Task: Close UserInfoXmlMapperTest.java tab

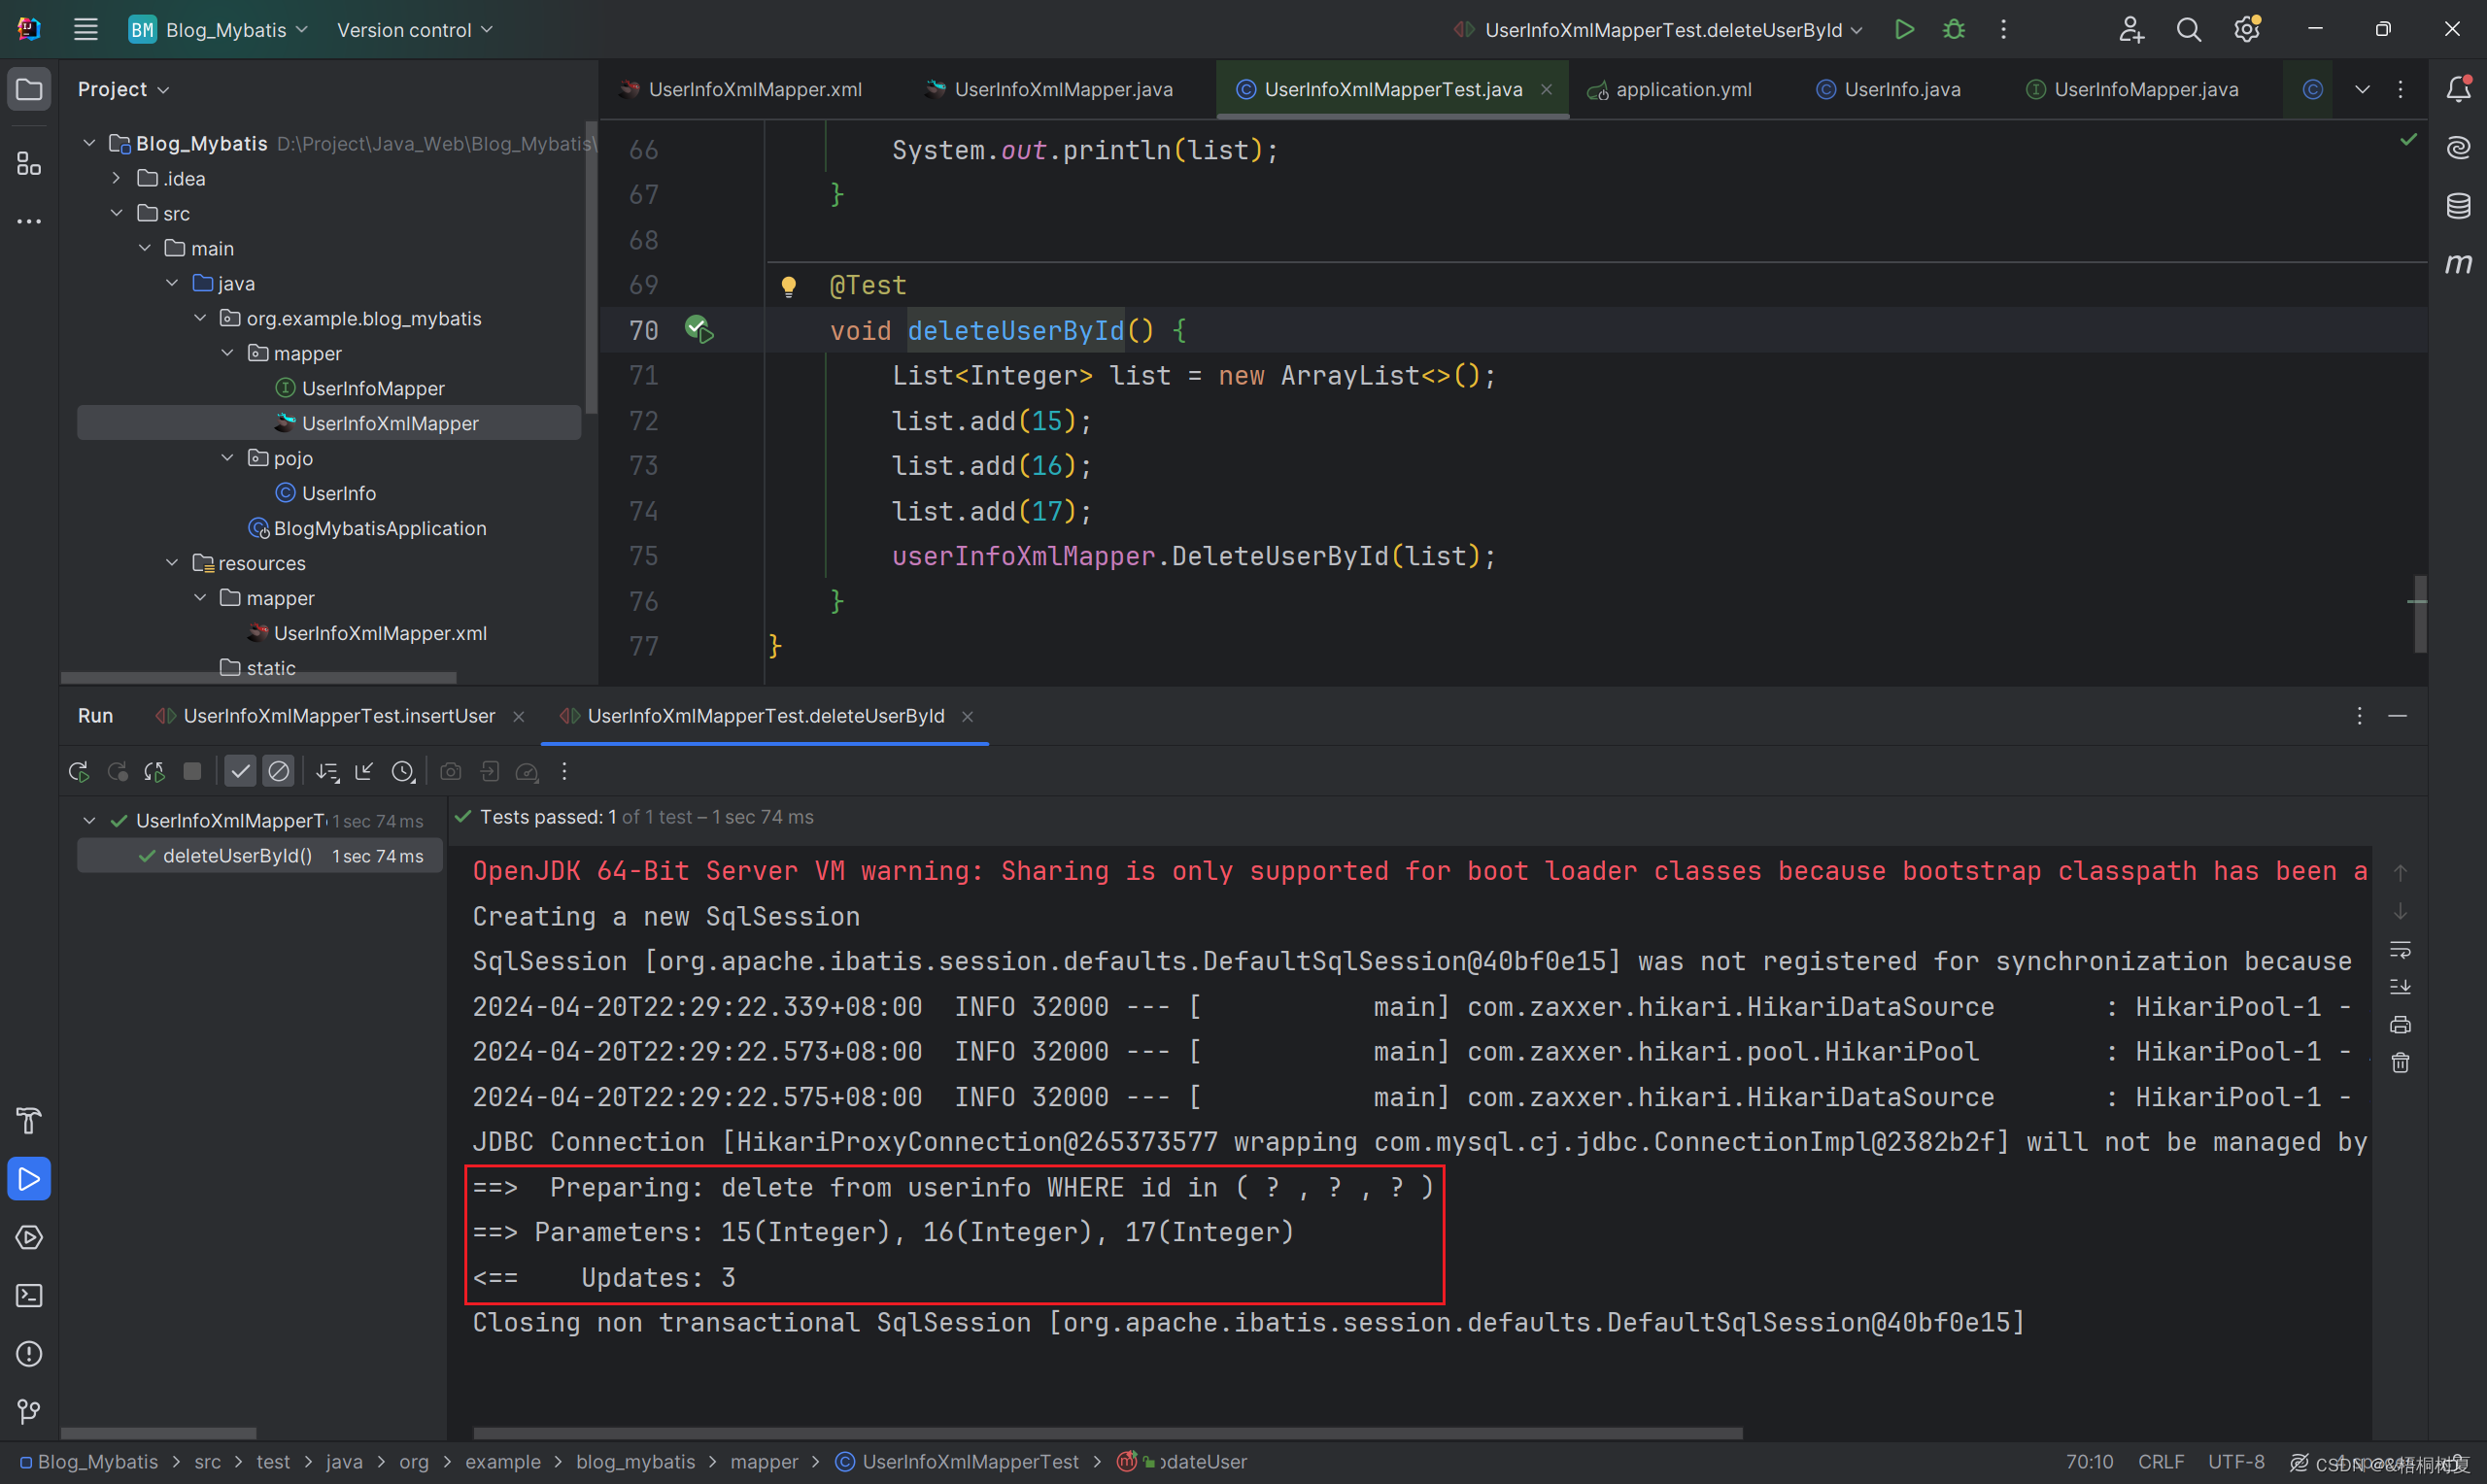Action: [x=1546, y=90]
